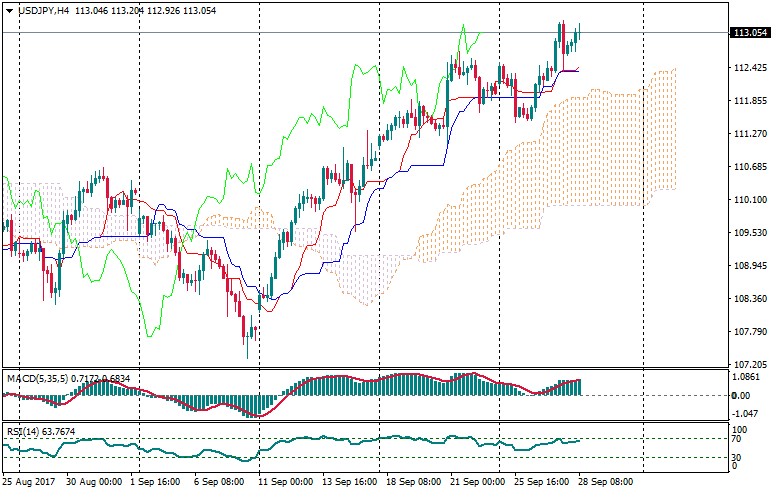The image size is (771, 493).
Task: Click the current price label 113.054
Action: click(x=749, y=32)
